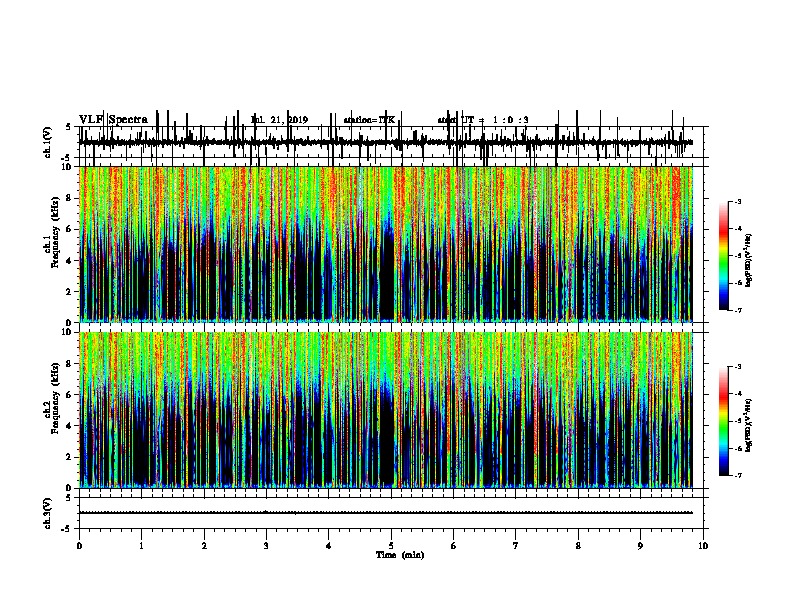Select the ch.1 "Frequency (kHz)" axis label
792x612 pixels.
pos(55,233)
